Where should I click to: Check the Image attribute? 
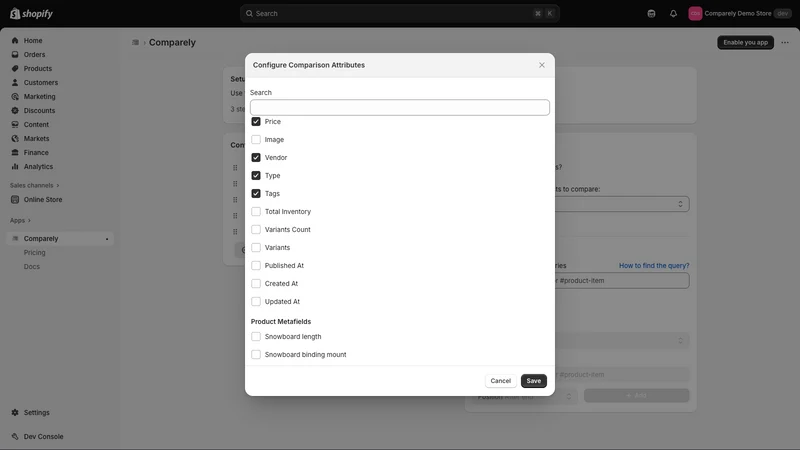[256, 140]
